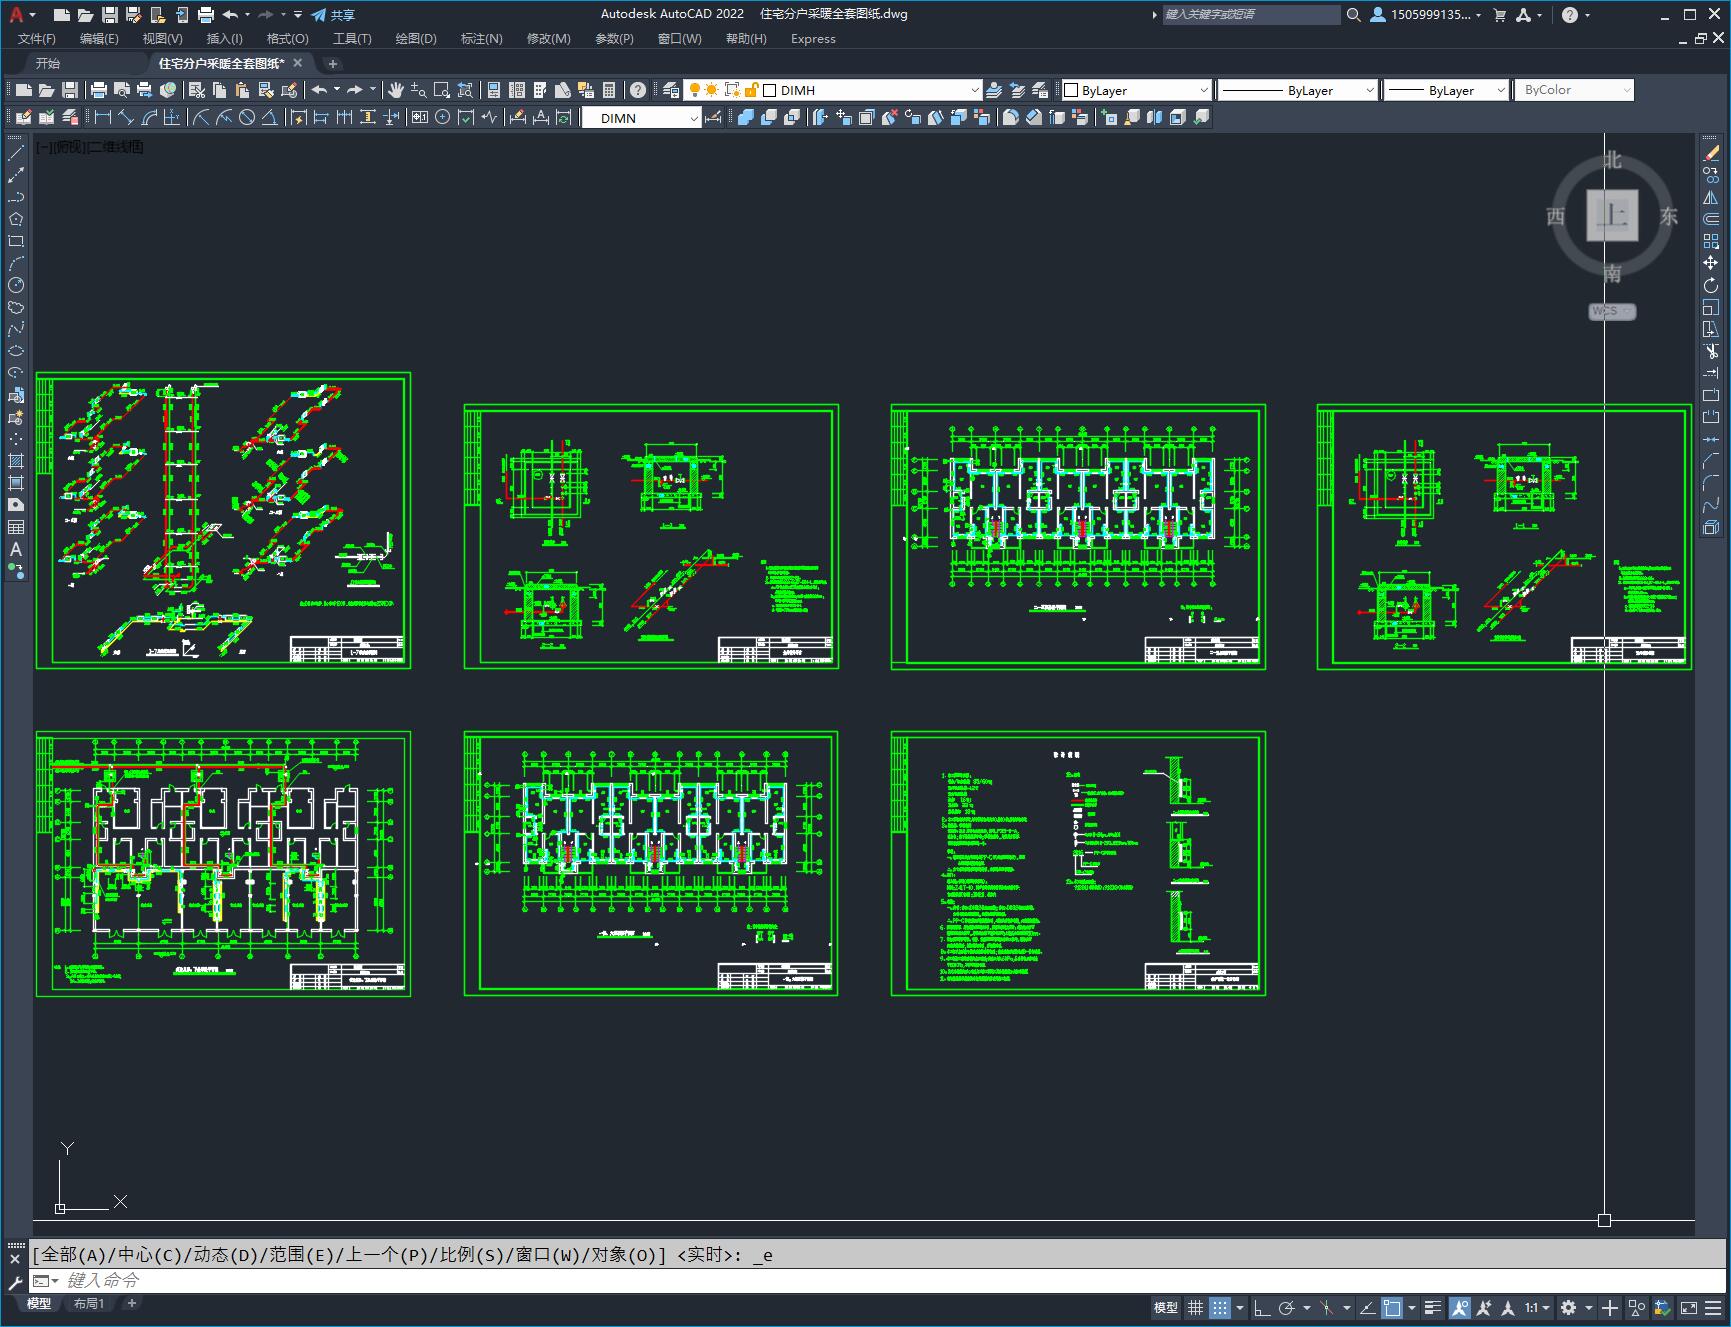Click the 模型 button in status bar
The image size is (1731, 1327).
coord(1166,1307)
